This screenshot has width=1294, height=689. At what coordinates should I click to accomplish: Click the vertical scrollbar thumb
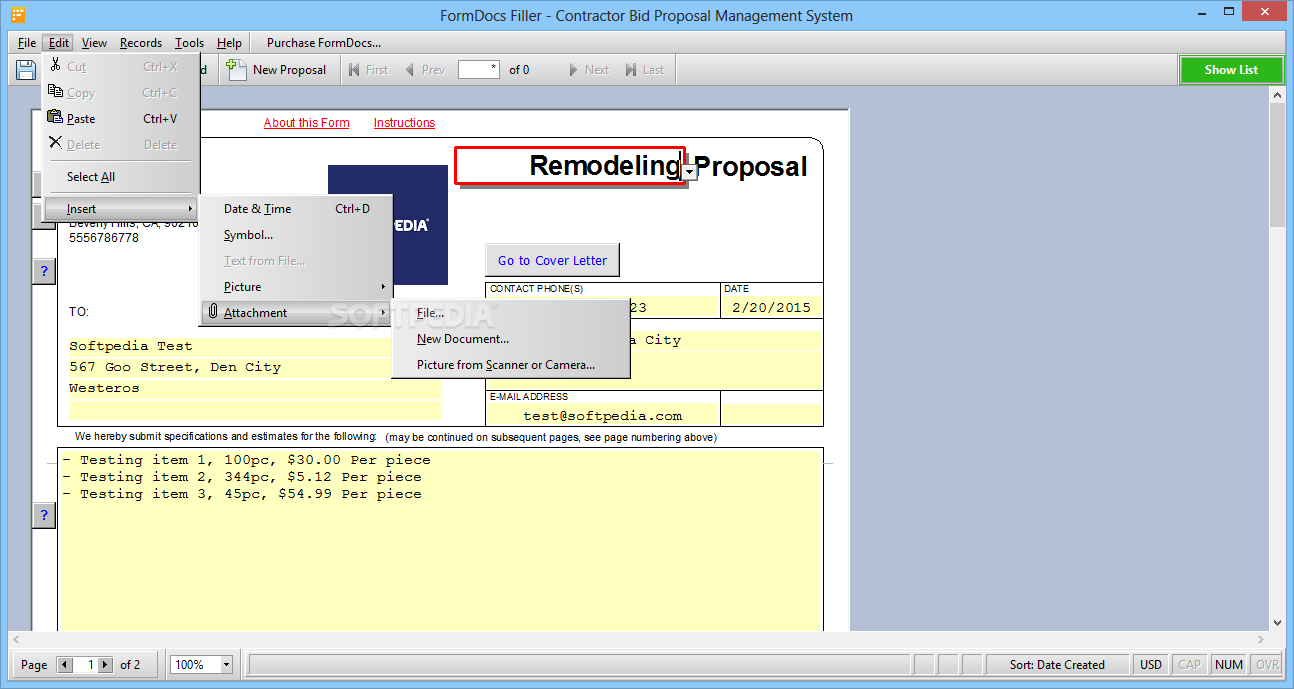[1276, 165]
